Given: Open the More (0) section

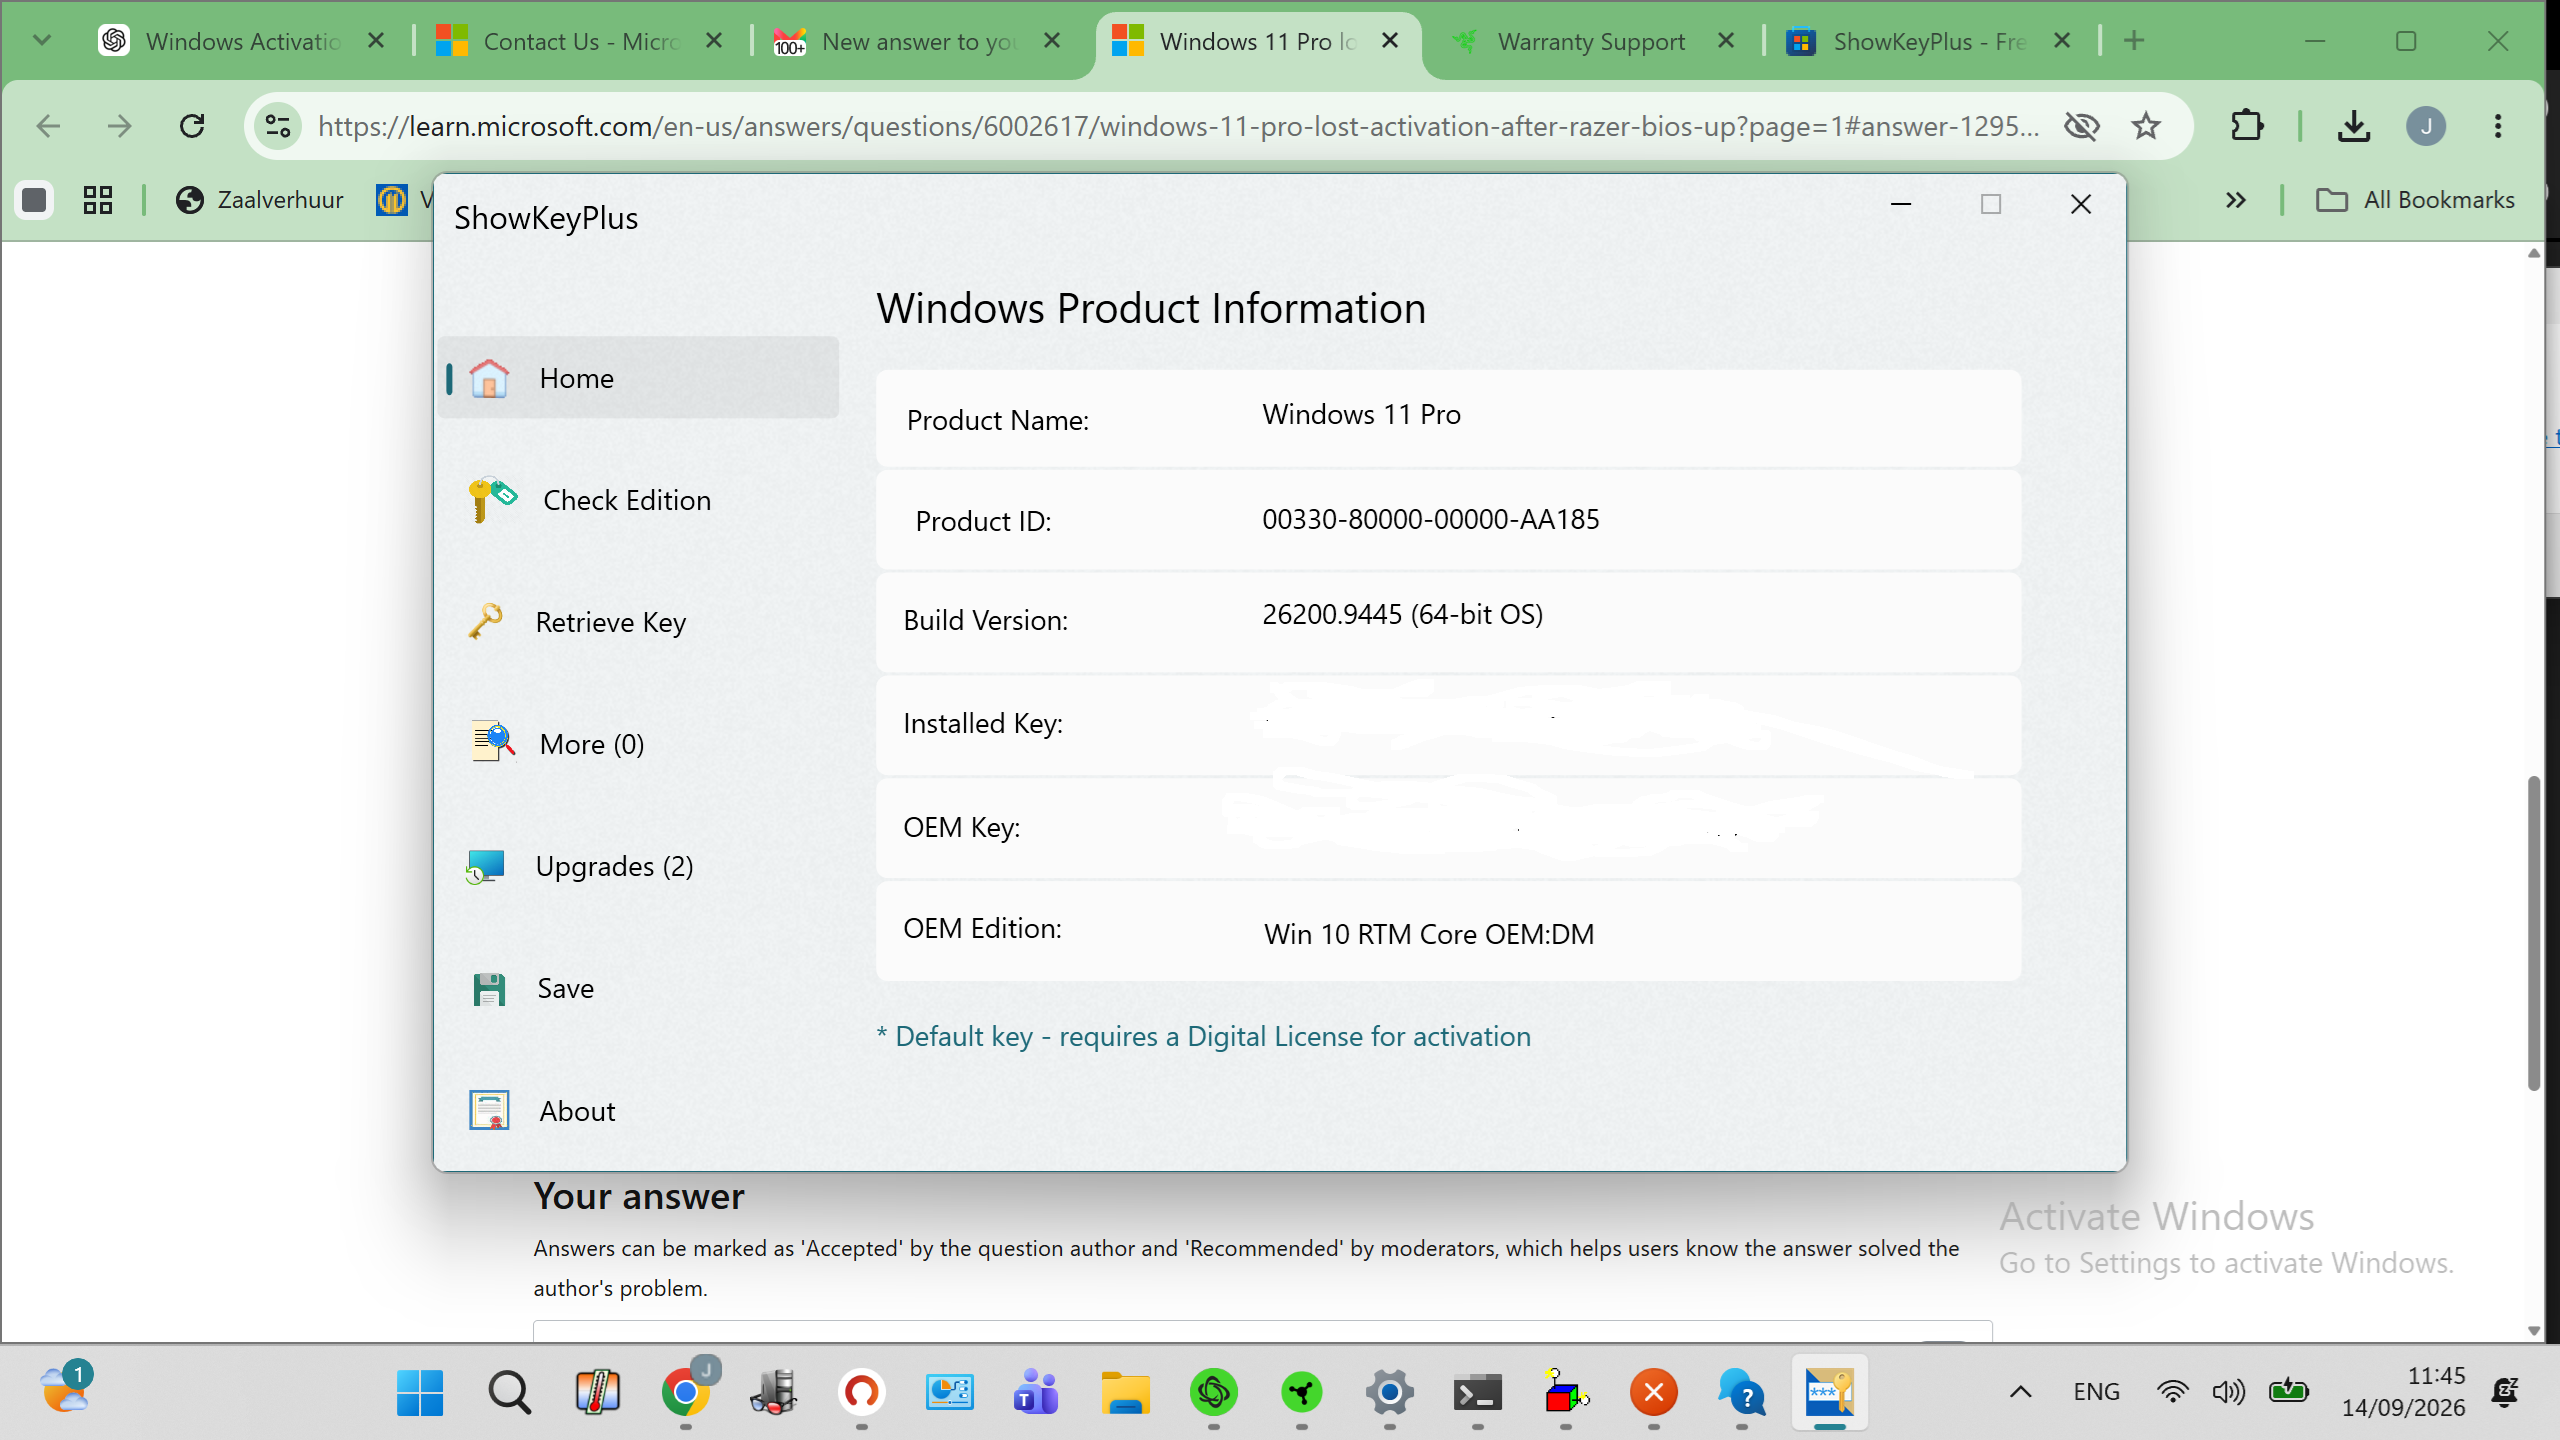Looking at the screenshot, I should pyautogui.click(x=638, y=744).
